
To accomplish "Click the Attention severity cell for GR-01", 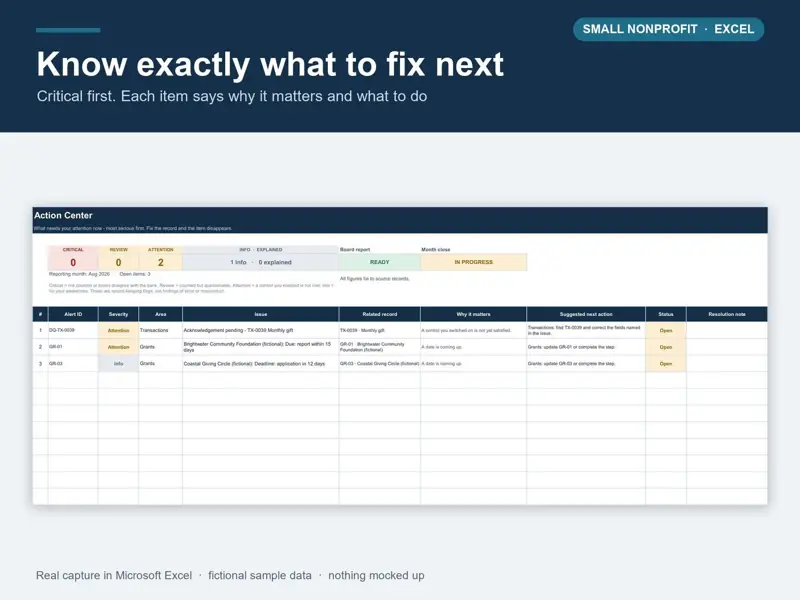I will 118,347.
